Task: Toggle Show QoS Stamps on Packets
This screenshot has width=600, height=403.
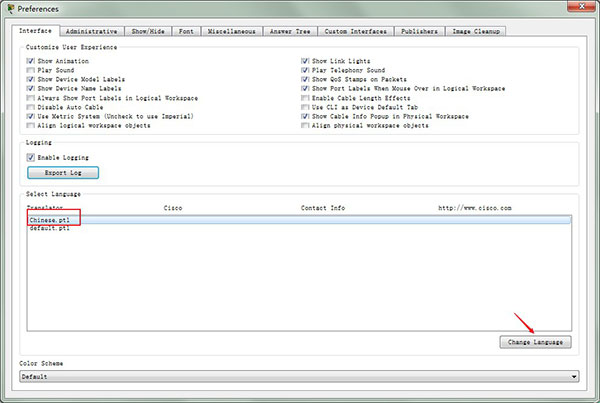Action: click(305, 79)
